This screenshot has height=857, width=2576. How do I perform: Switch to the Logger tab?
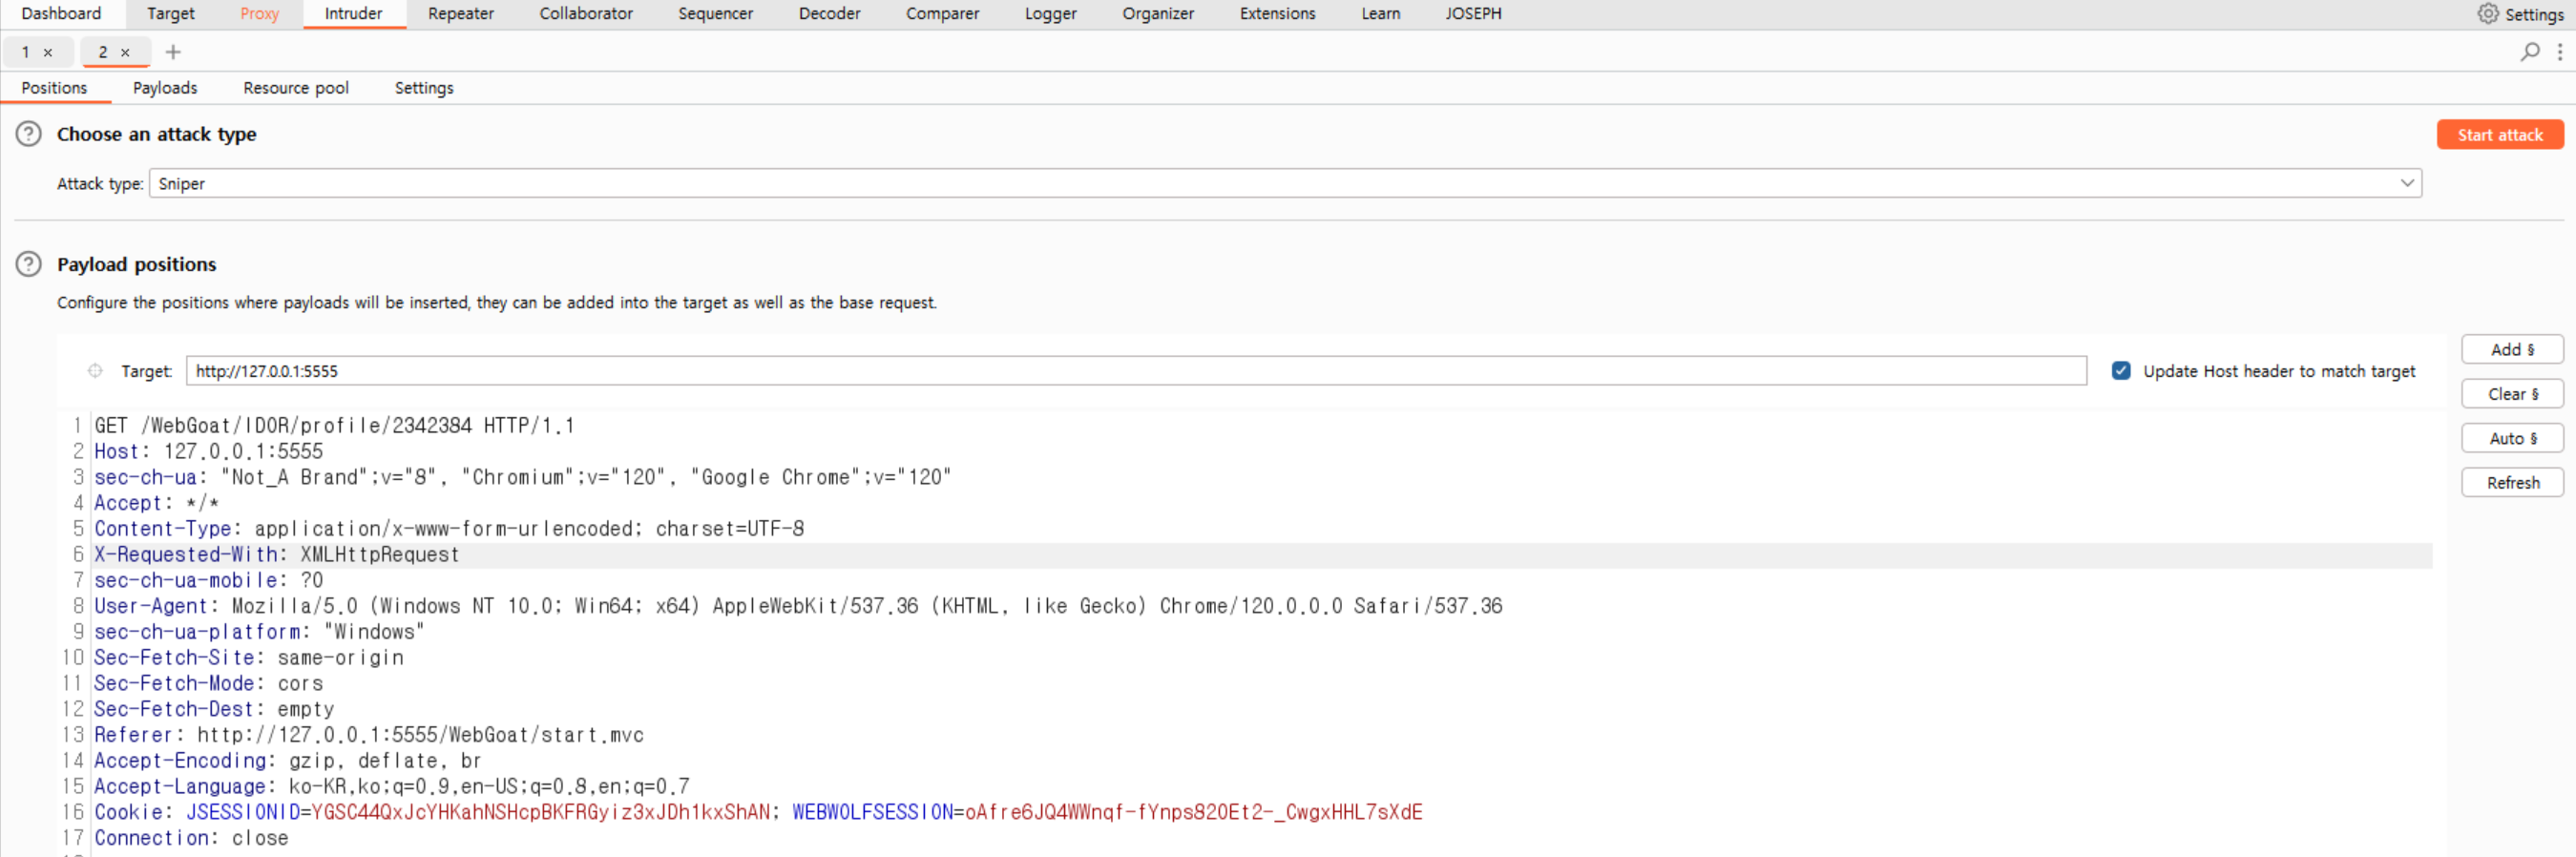pos(1050,14)
